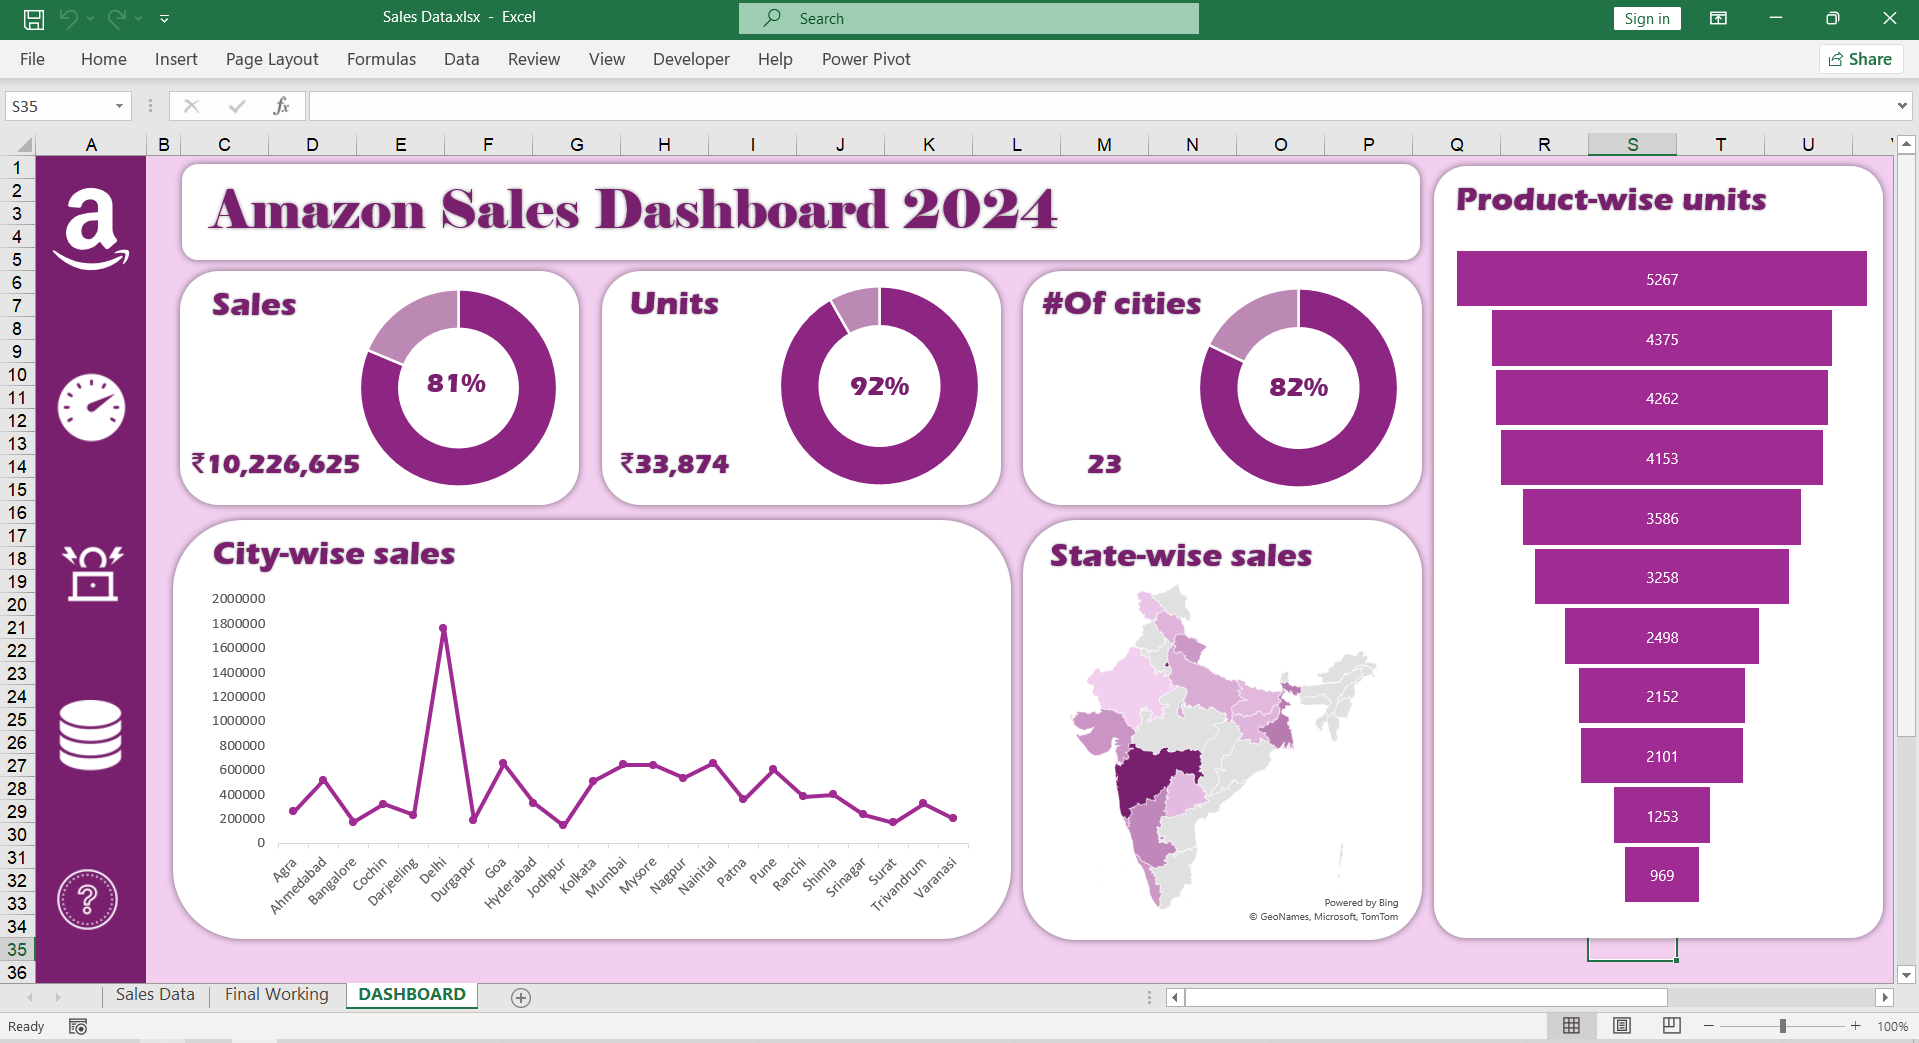The width and height of the screenshot is (1919, 1043).
Task: Click the Select All corner triangle
Action: [x=23, y=145]
